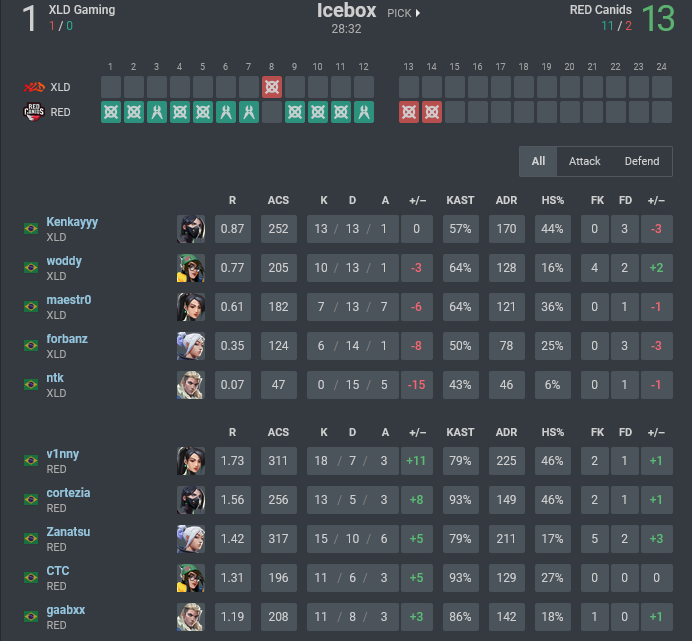Click RED's round 4 win icon
692x641 pixels.
tap(180, 112)
